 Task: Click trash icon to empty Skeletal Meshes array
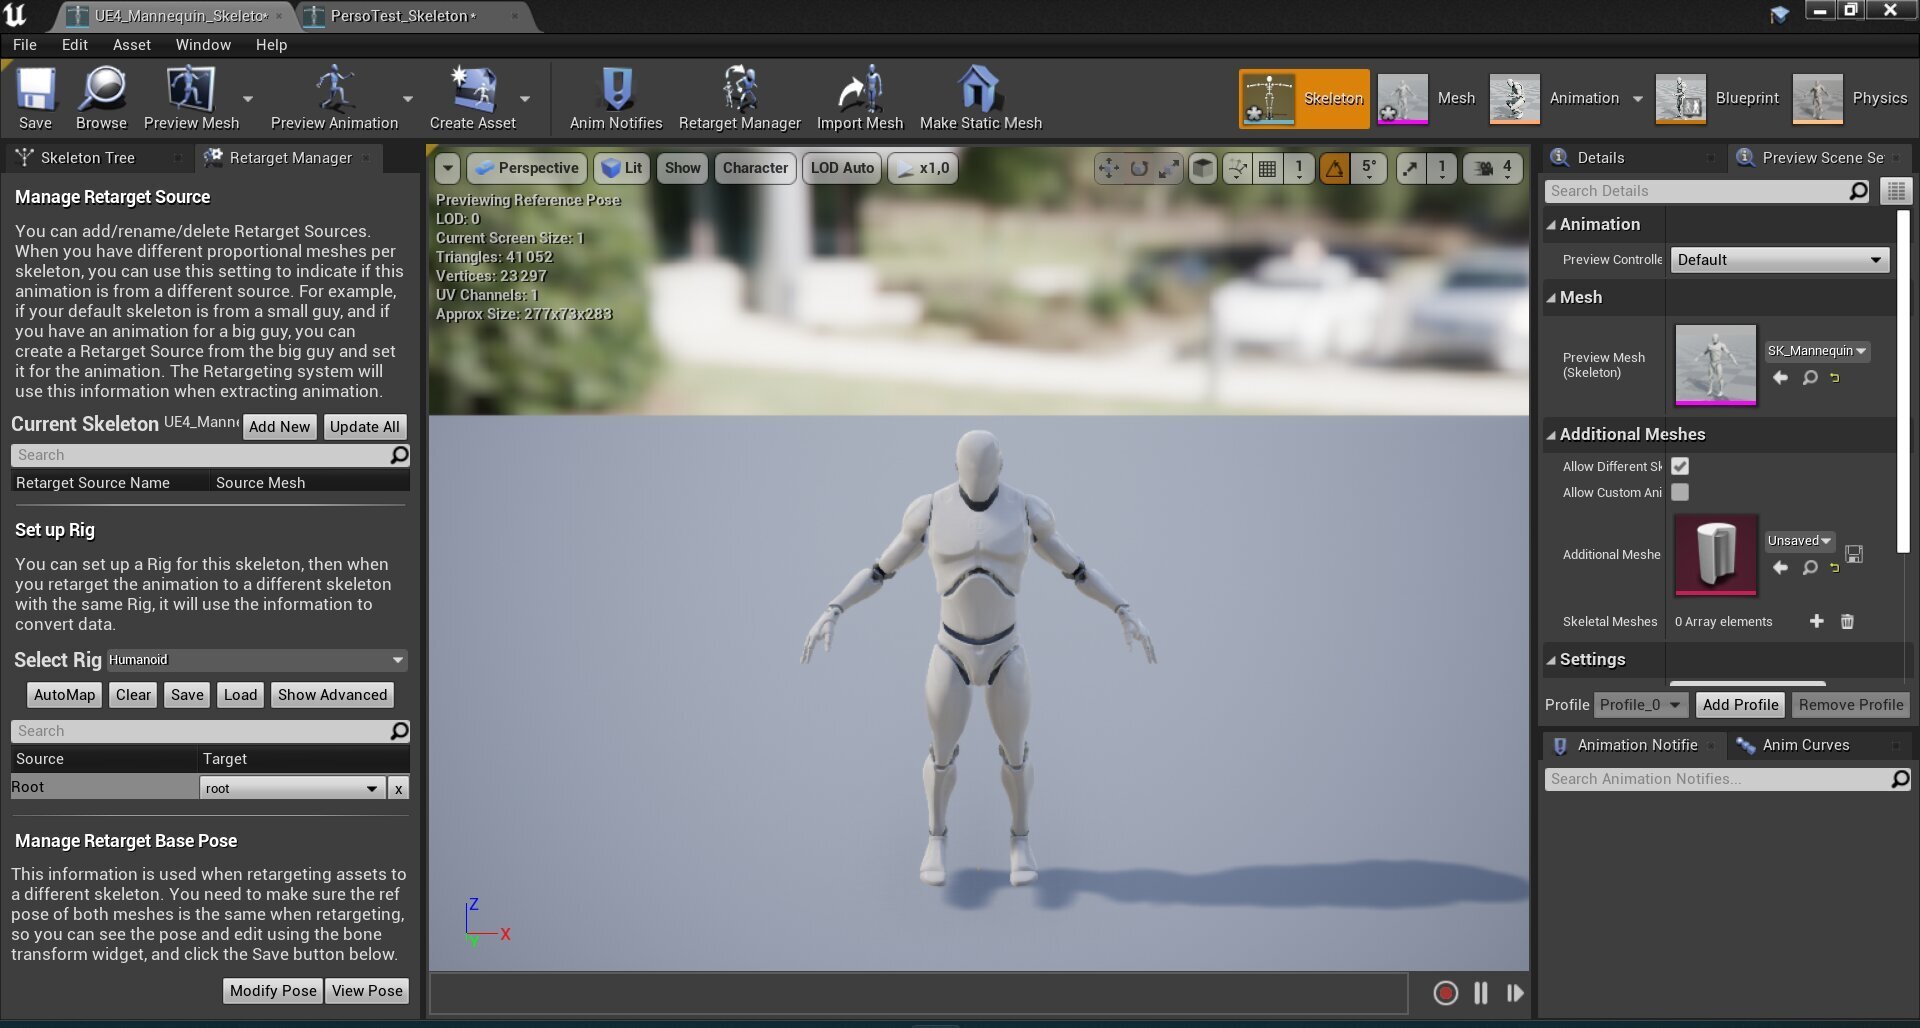1847,621
